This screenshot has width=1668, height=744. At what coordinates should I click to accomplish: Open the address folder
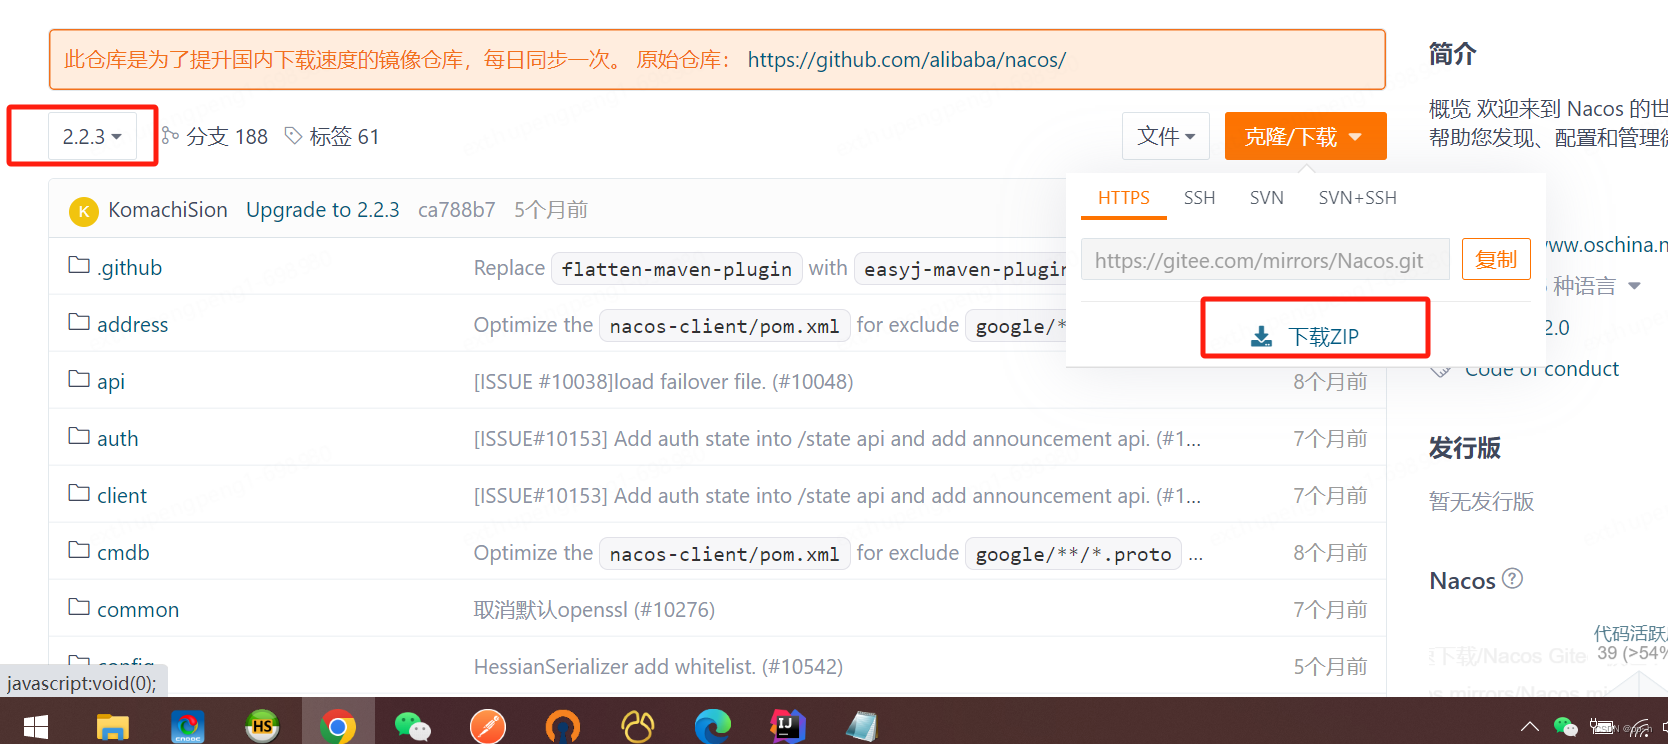point(132,324)
